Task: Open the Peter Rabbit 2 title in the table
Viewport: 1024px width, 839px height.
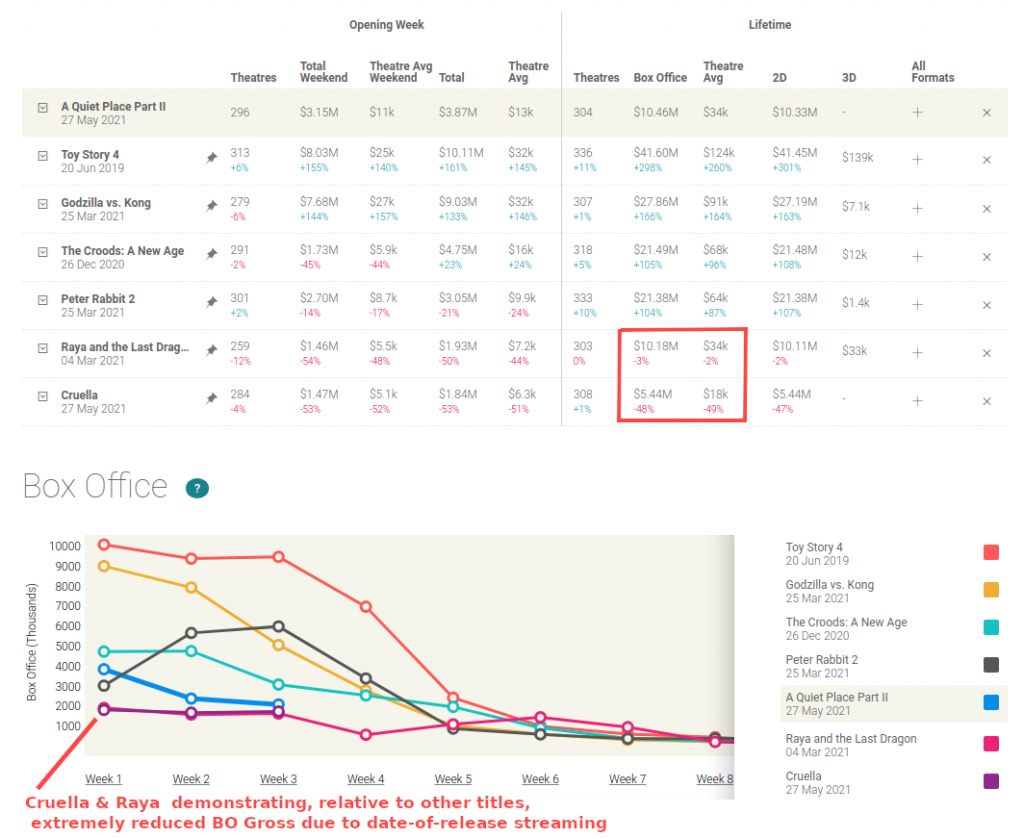Action: tap(98, 299)
